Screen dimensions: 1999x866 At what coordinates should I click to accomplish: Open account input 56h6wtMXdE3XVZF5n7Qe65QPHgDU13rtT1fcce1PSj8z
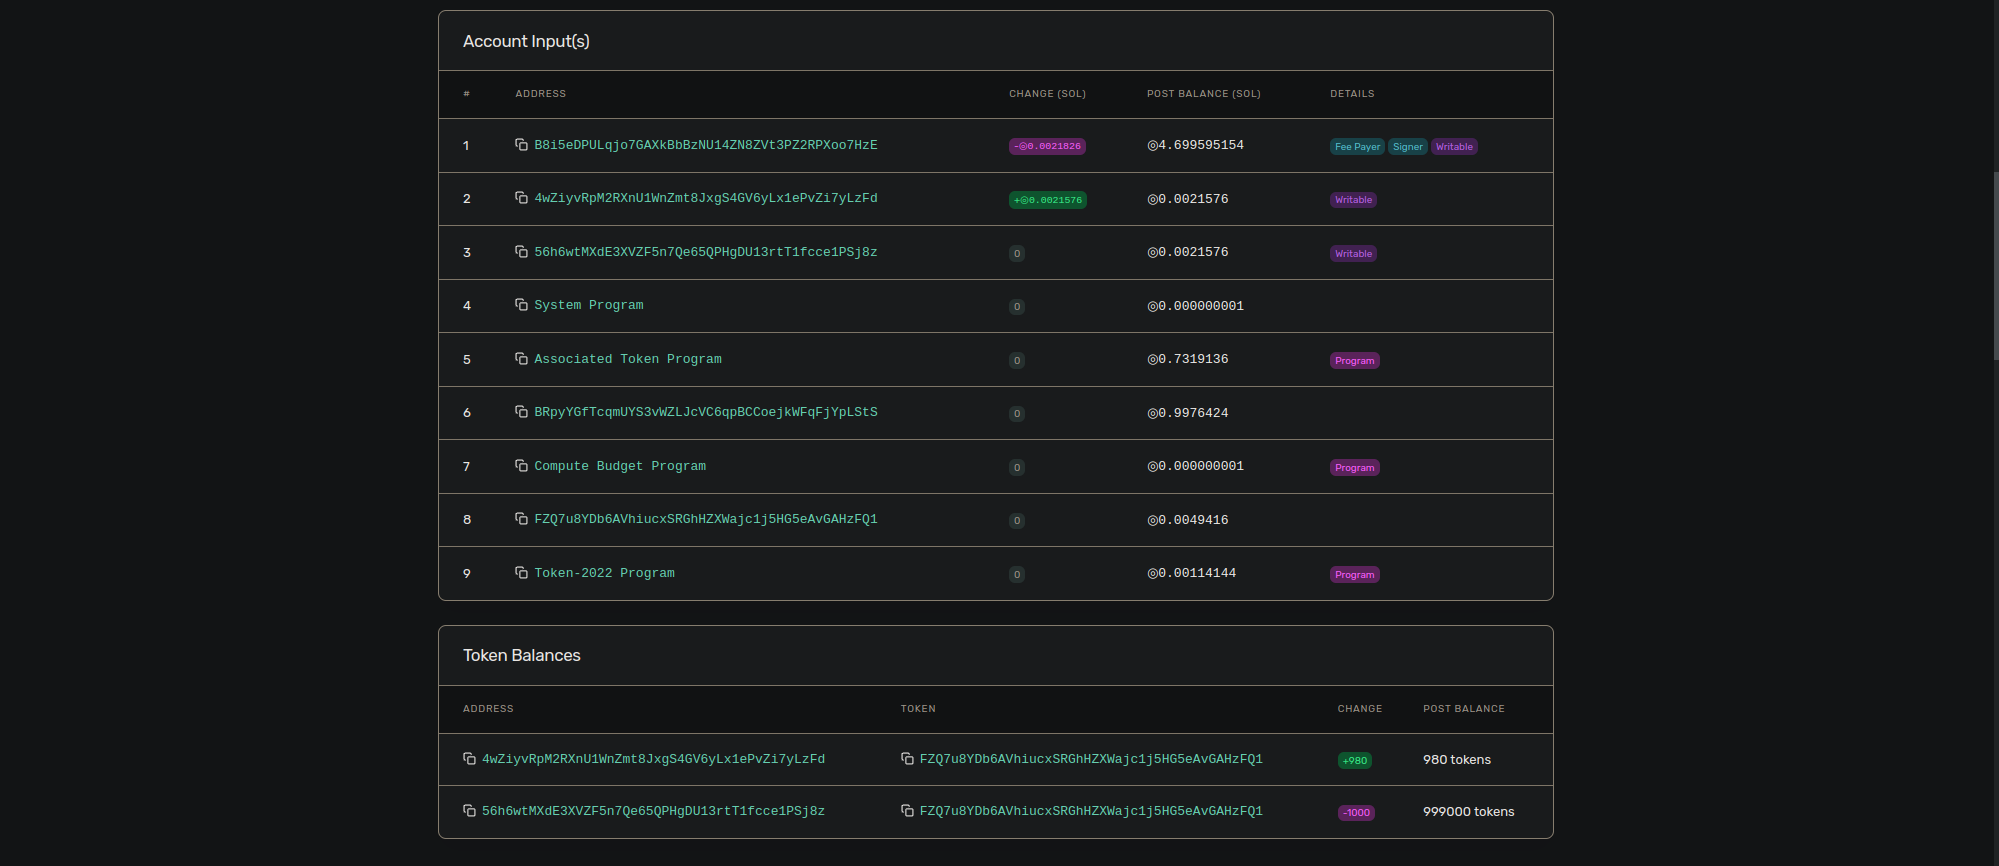click(706, 252)
